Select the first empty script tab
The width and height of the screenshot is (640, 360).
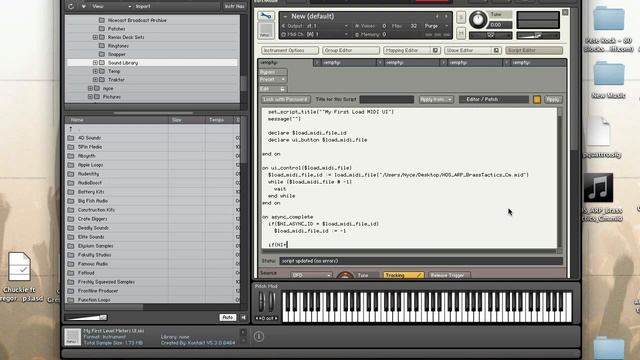point(285,62)
